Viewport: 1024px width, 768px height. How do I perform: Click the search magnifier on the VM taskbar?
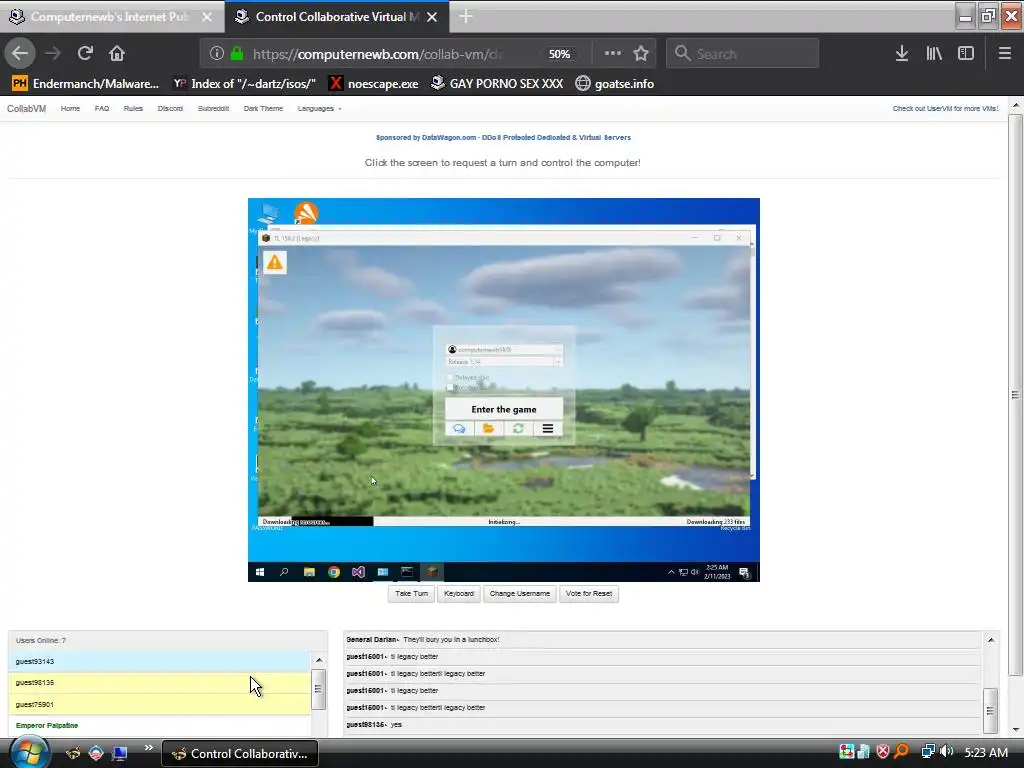[x=284, y=572]
